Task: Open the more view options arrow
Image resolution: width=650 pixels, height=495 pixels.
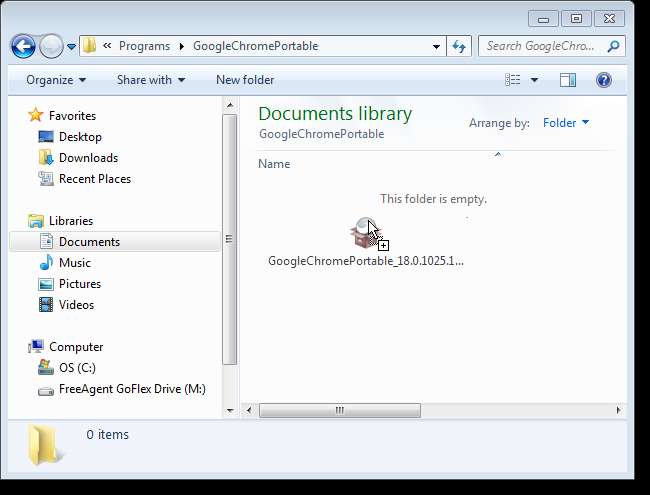Action: (534, 80)
